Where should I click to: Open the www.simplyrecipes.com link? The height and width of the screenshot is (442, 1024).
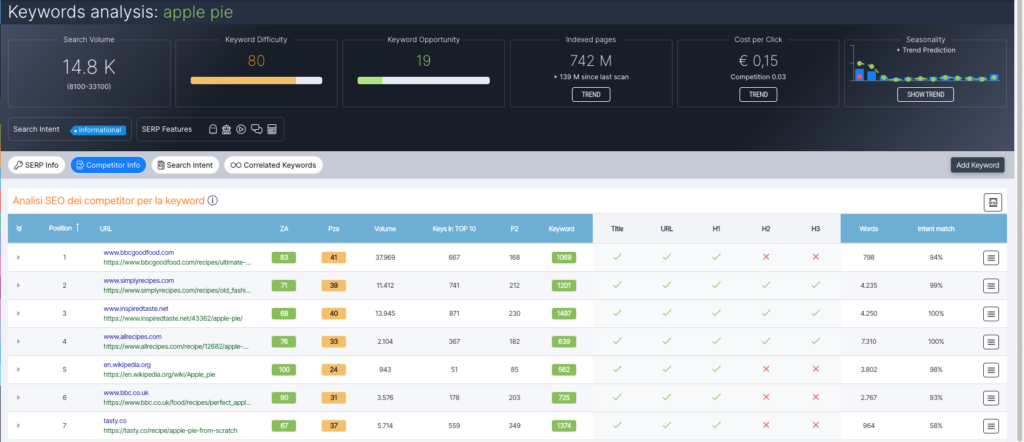138,280
